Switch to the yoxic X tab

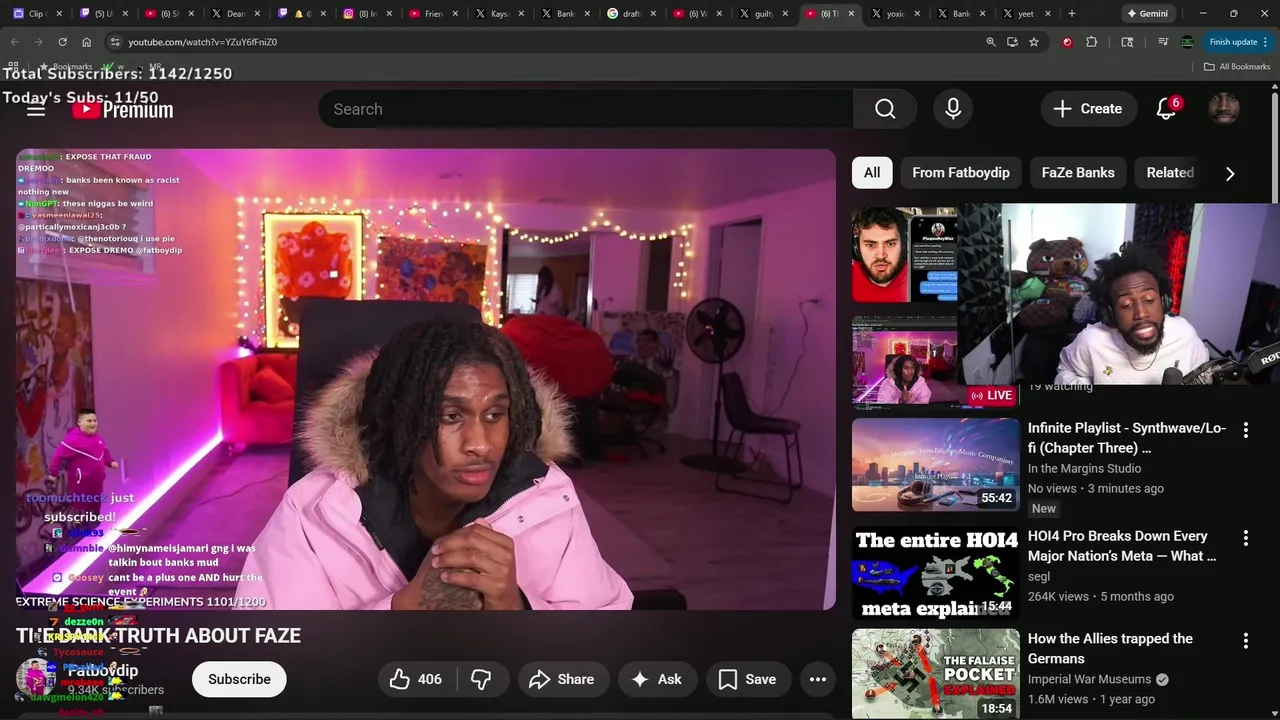895,14
